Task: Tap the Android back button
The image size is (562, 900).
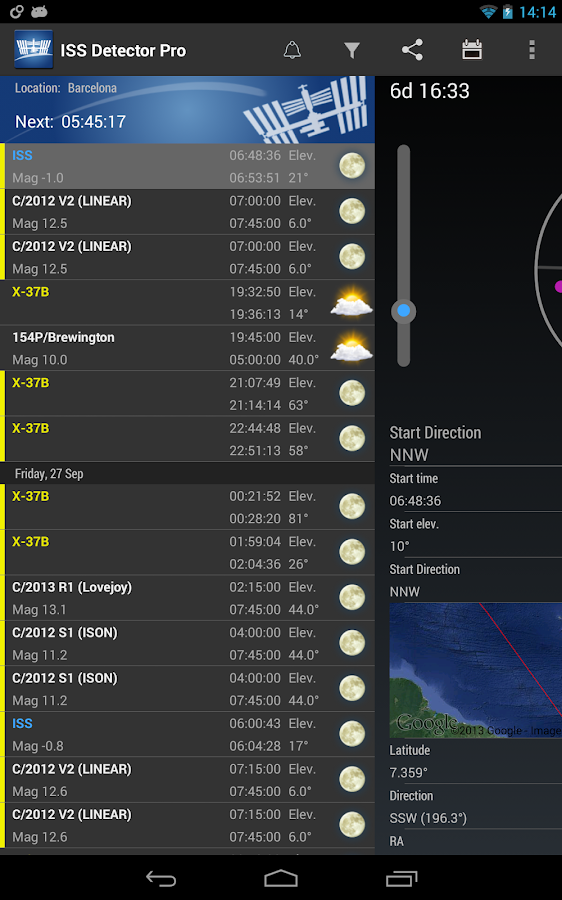Action: (161, 878)
